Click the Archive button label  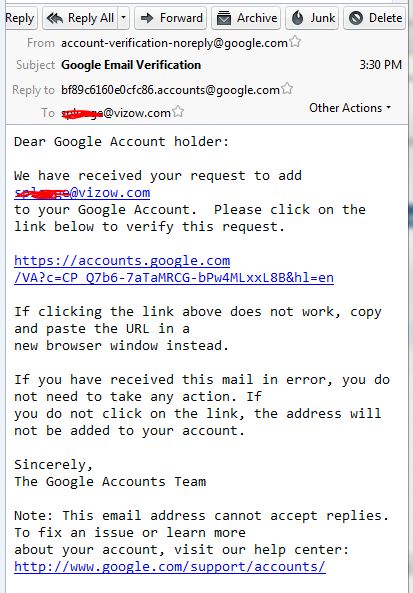tap(257, 18)
